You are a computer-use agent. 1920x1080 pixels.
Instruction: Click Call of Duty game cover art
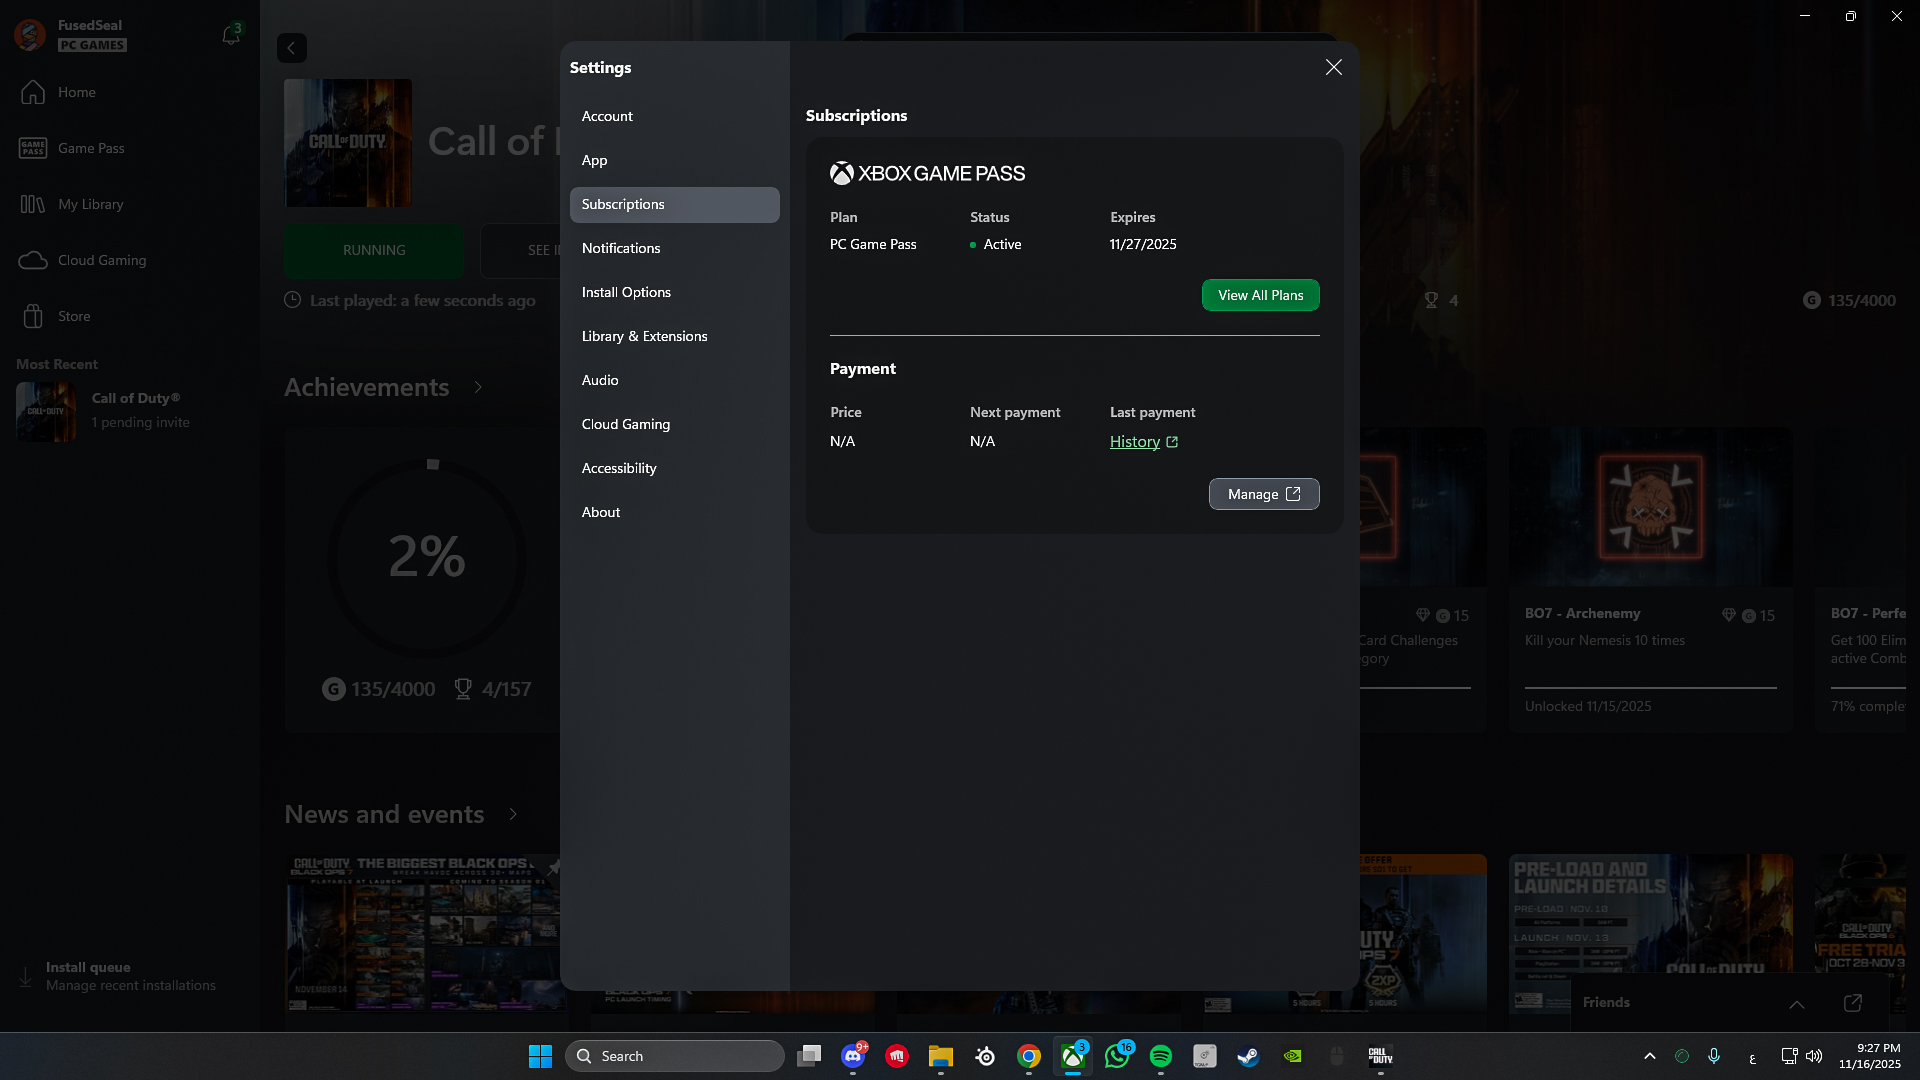coord(348,143)
